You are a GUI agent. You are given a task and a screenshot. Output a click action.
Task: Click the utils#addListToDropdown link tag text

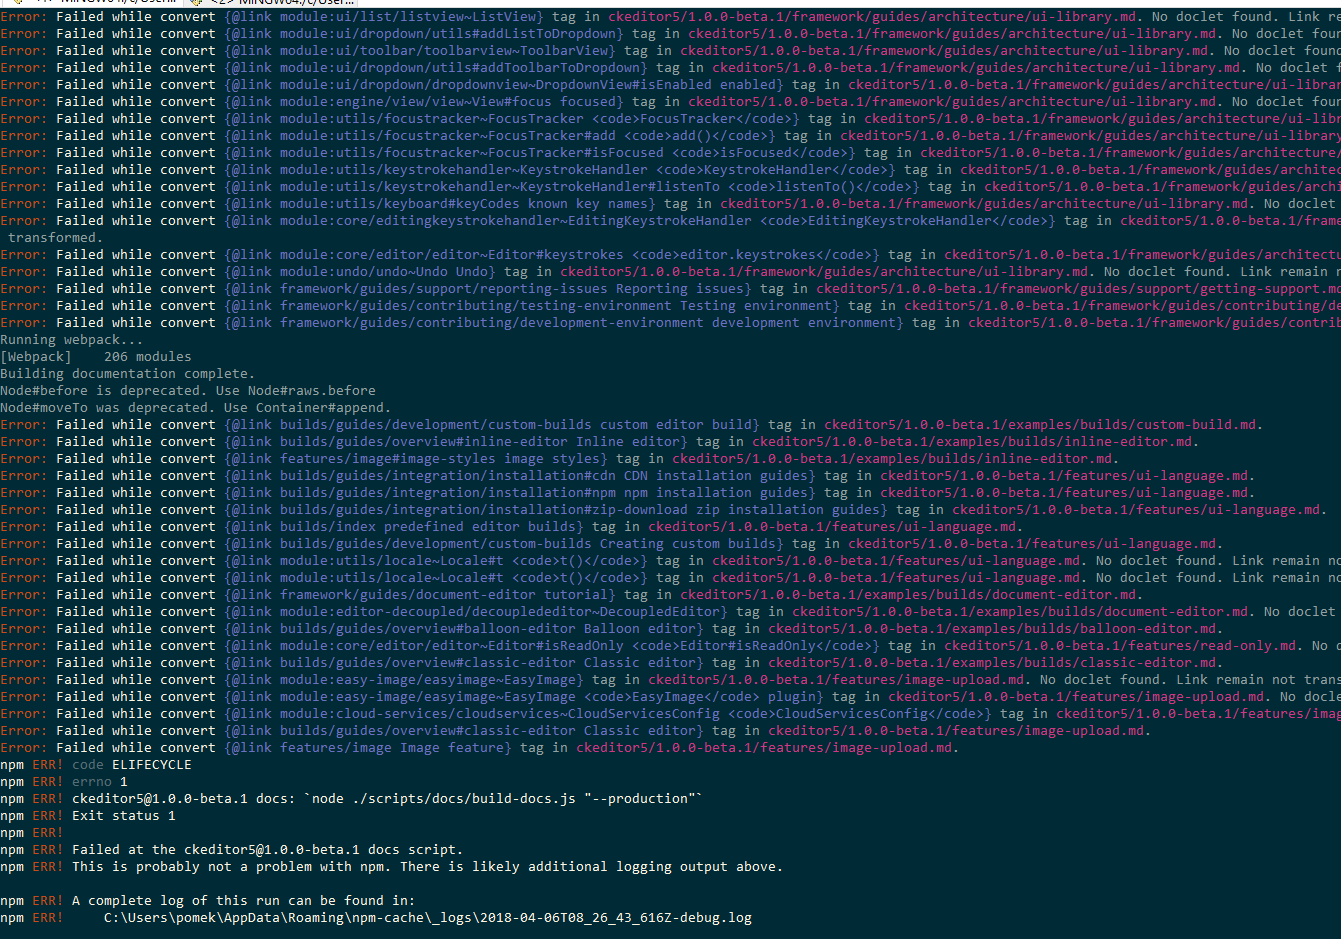(x=424, y=34)
